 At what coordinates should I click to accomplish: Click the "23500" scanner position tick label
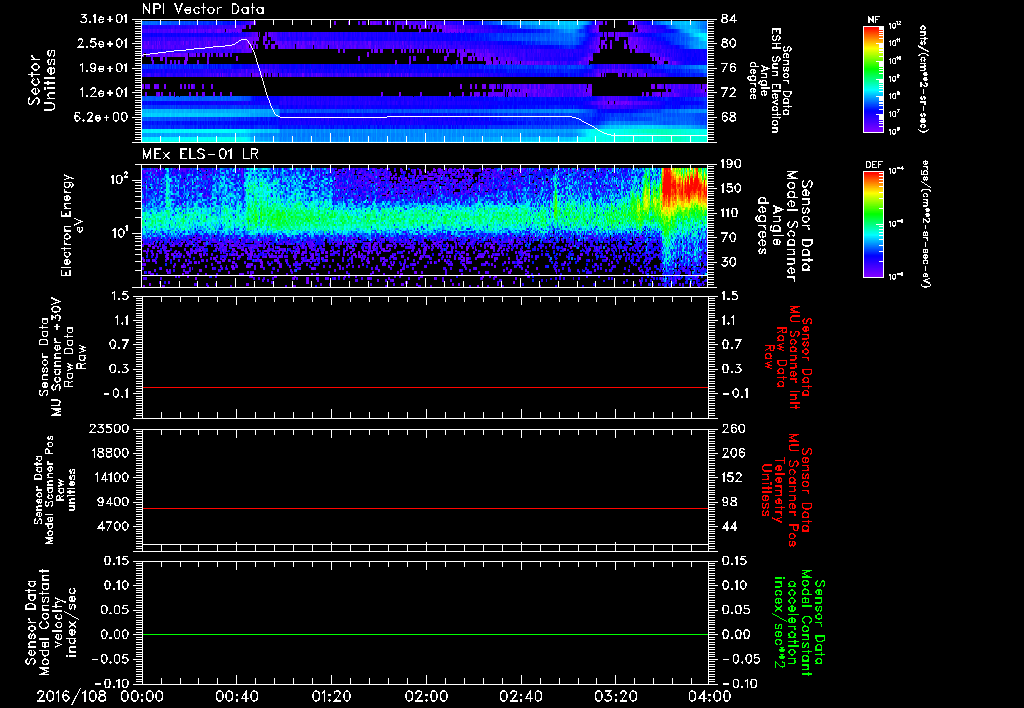[110, 429]
